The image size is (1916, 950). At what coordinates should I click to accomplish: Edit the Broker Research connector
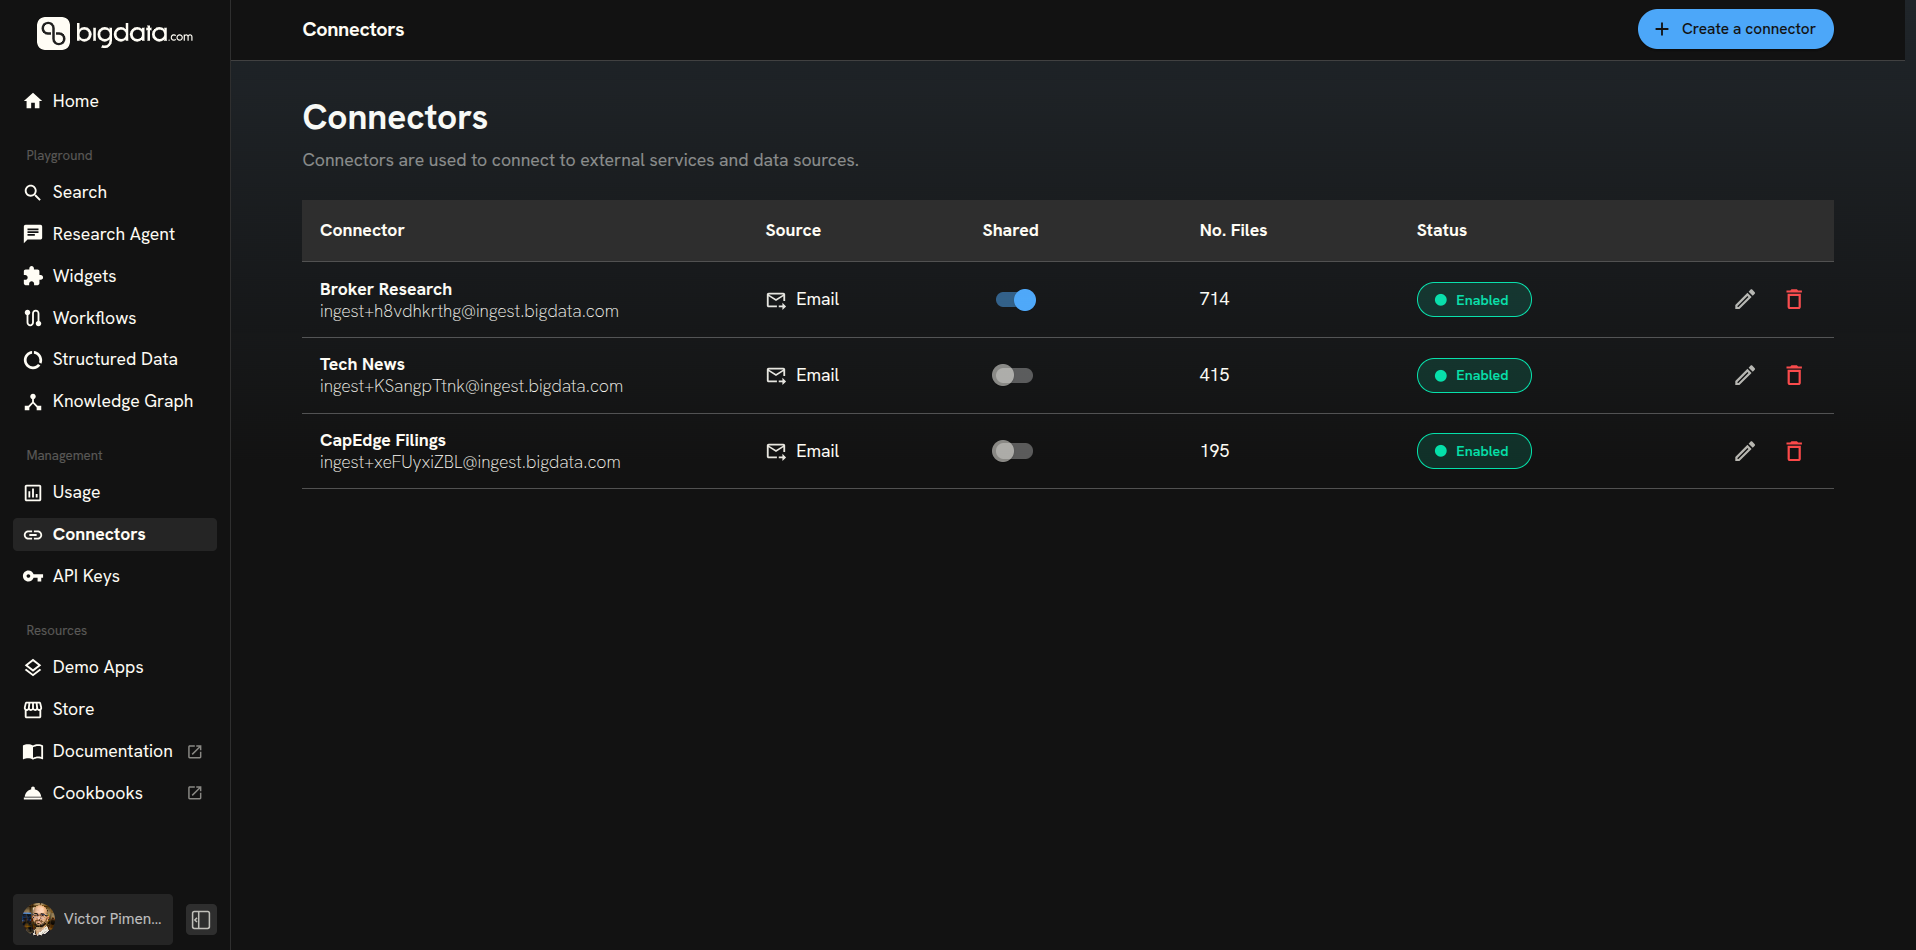1745,299
